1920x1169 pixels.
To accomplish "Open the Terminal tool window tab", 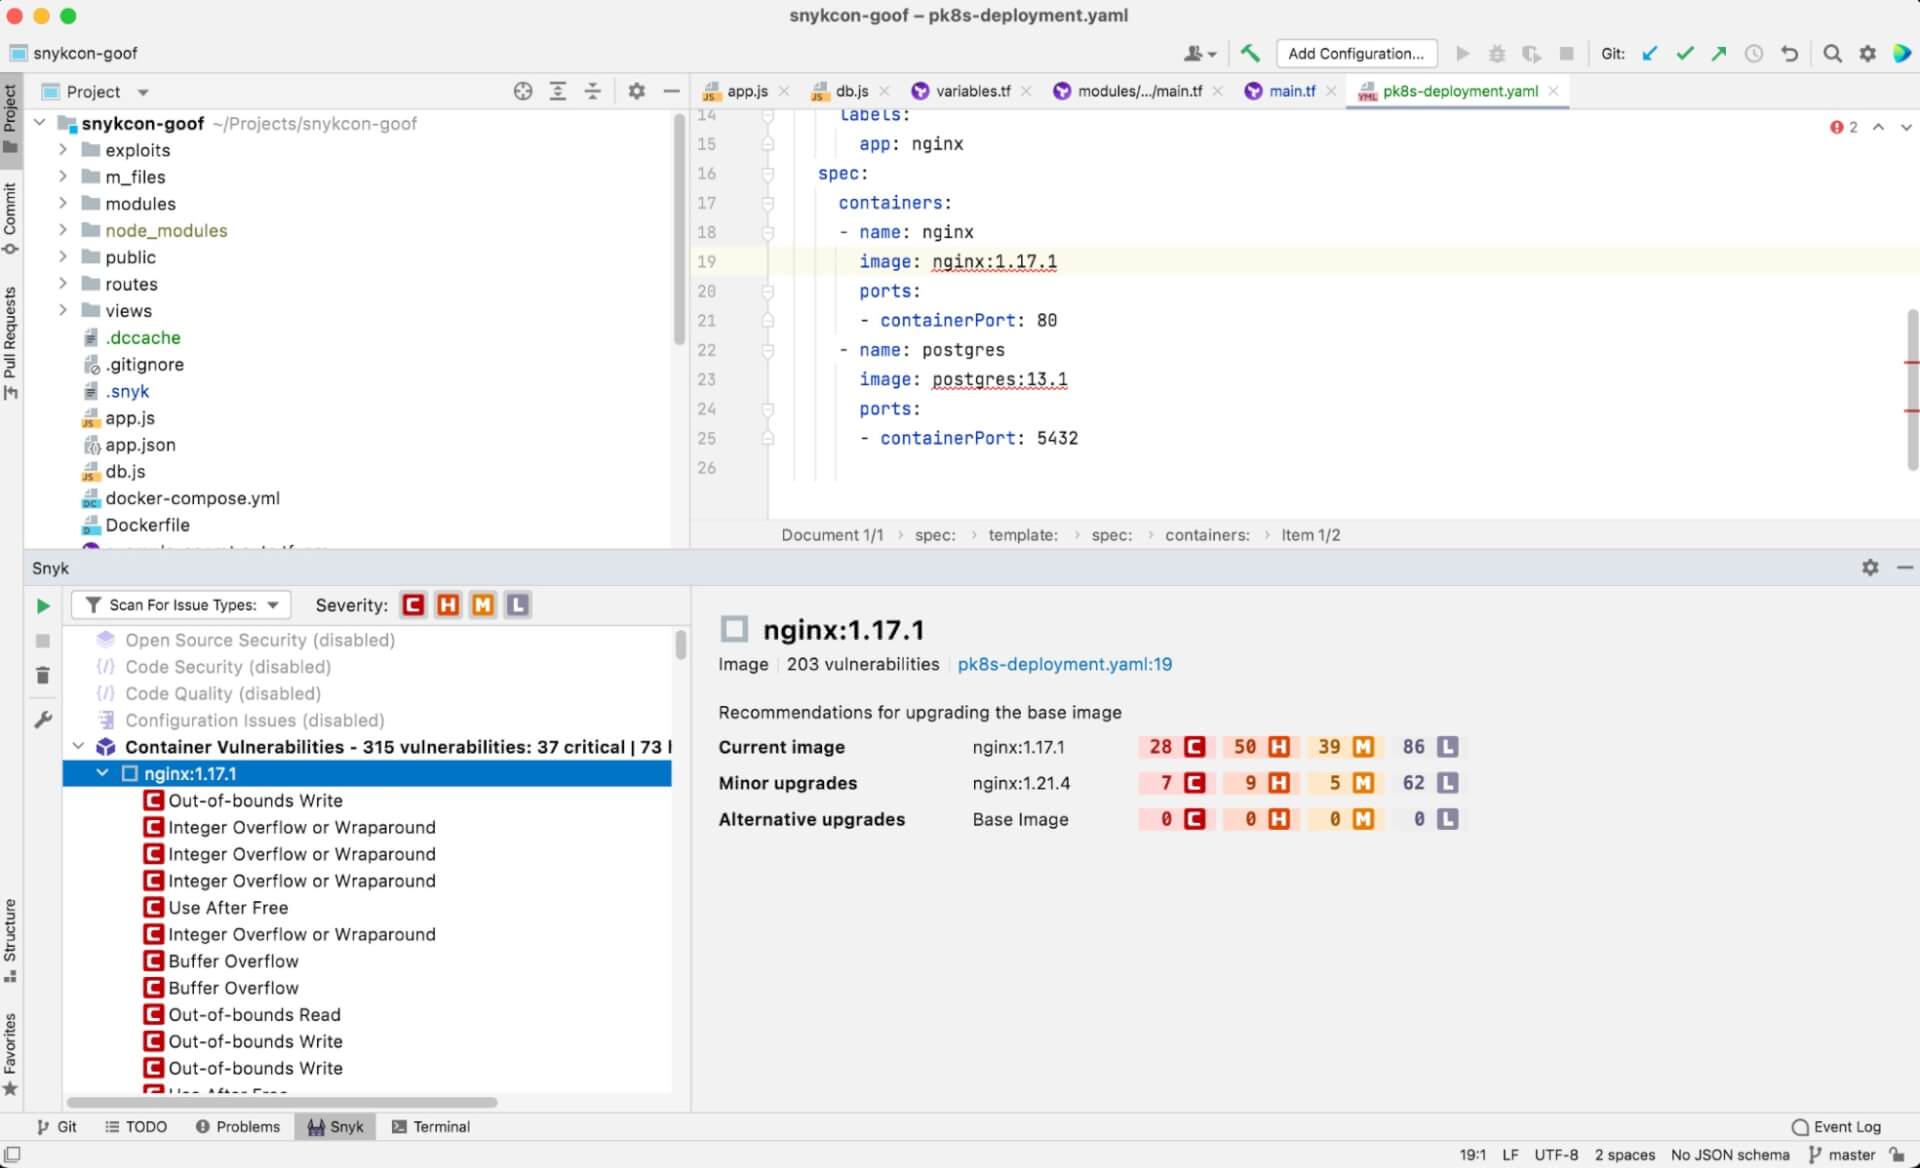I will [431, 1128].
